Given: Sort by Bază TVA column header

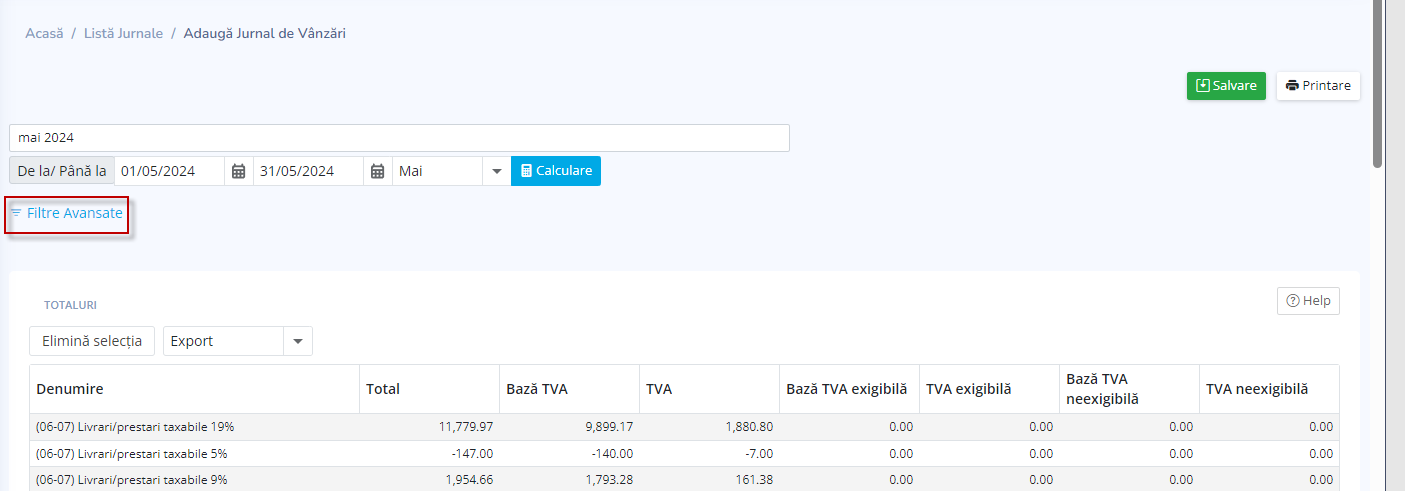Looking at the screenshot, I should (537, 389).
